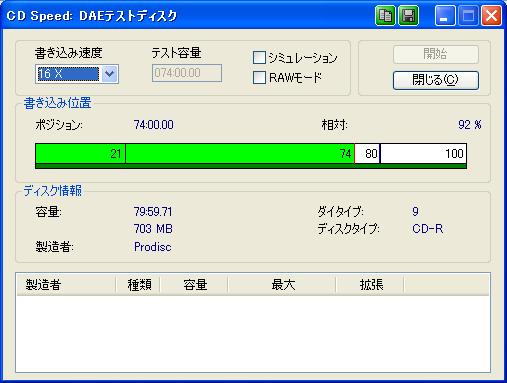Viewport: 507px width, 383px height.
Task: Click the テスト容量 field showing 074:00.00
Action: pos(187,73)
